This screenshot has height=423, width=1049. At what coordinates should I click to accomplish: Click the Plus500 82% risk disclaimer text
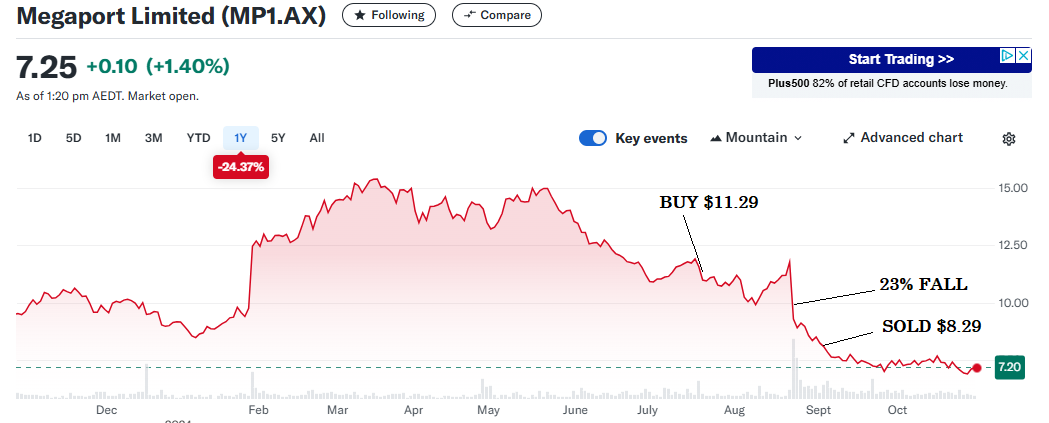click(888, 84)
